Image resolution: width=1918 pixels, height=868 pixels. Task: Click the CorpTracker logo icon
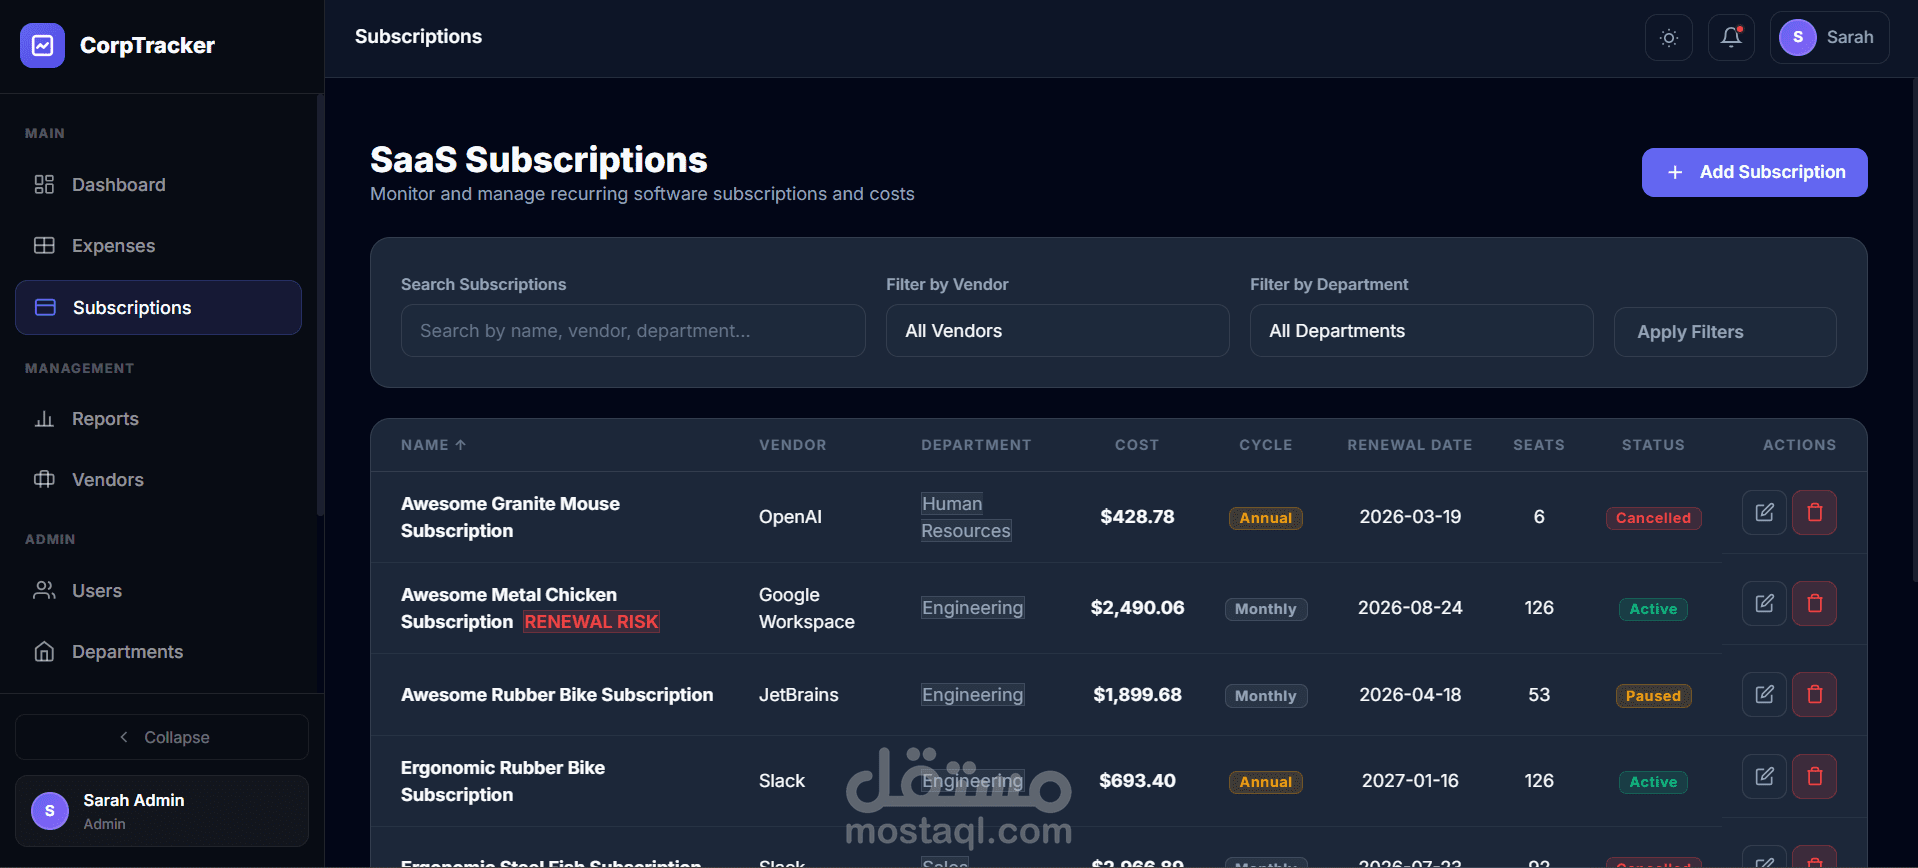click(x=42, y=45)
